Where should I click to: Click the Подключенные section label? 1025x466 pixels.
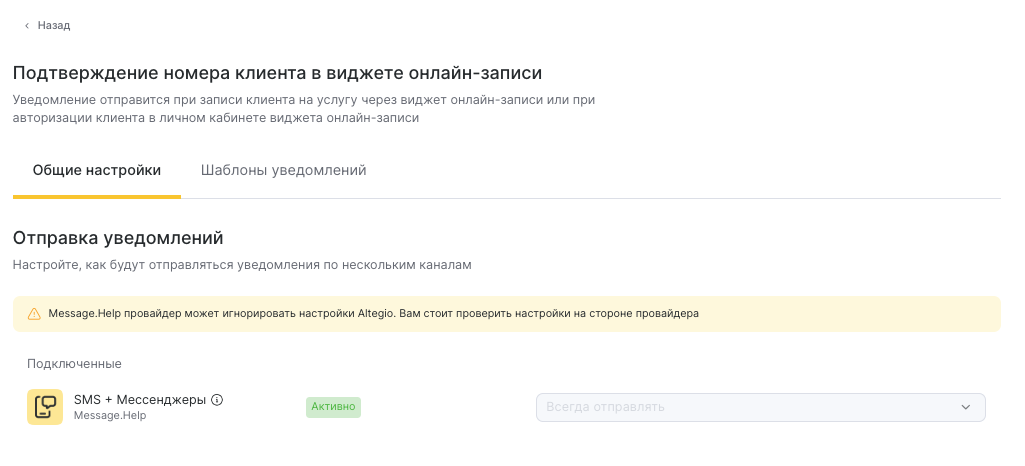click(x=74, y=363)
